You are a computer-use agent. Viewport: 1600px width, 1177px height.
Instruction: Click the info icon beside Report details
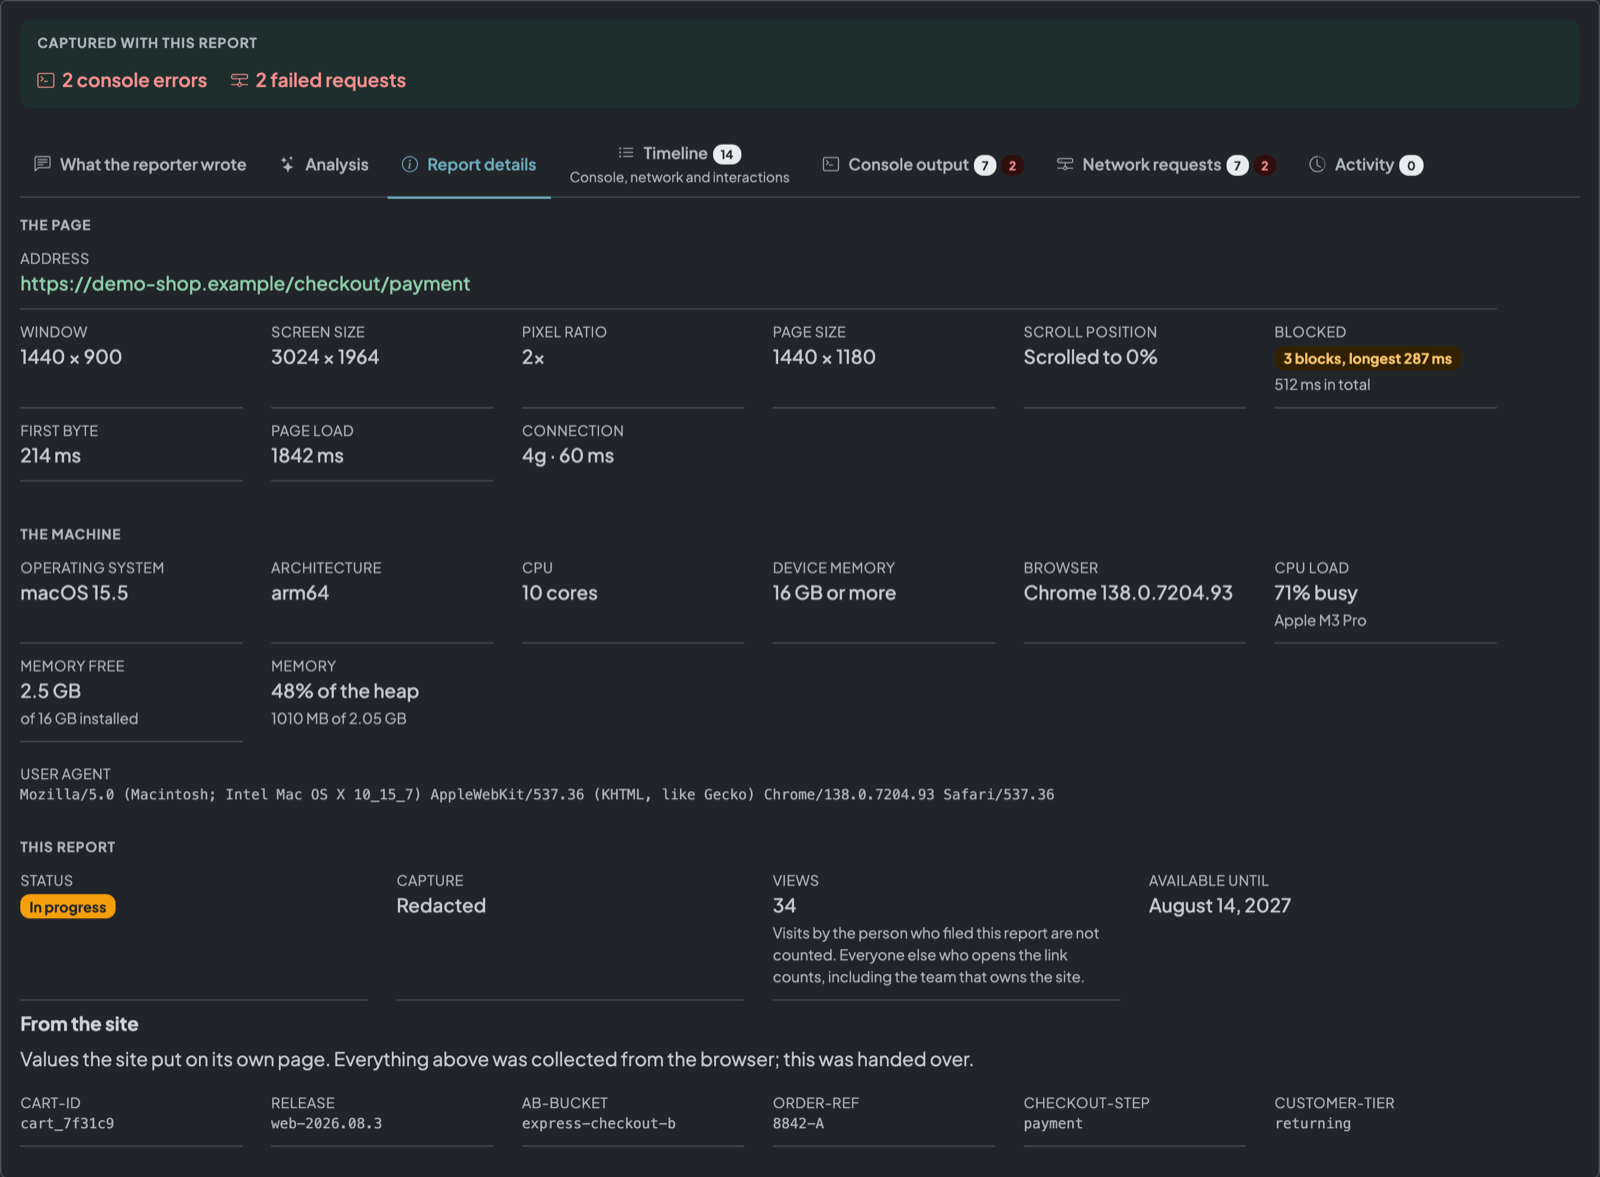click(x=410, y=164)
